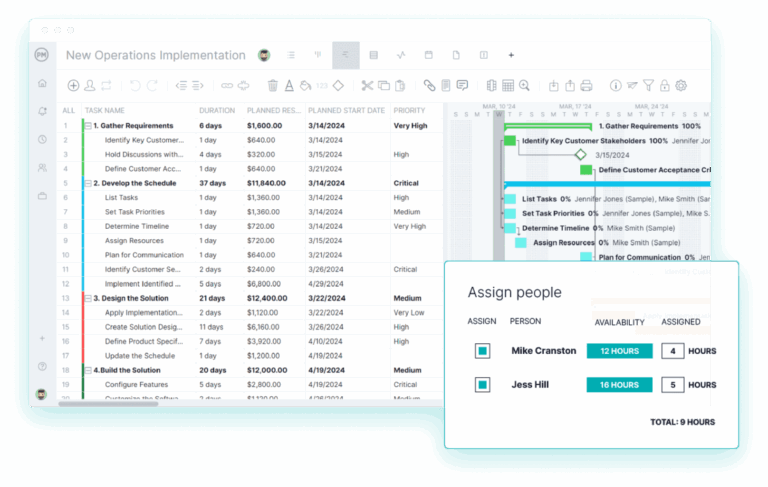Click the PM logo icon
The image size is (768, 487).
[x=42, y=55]
